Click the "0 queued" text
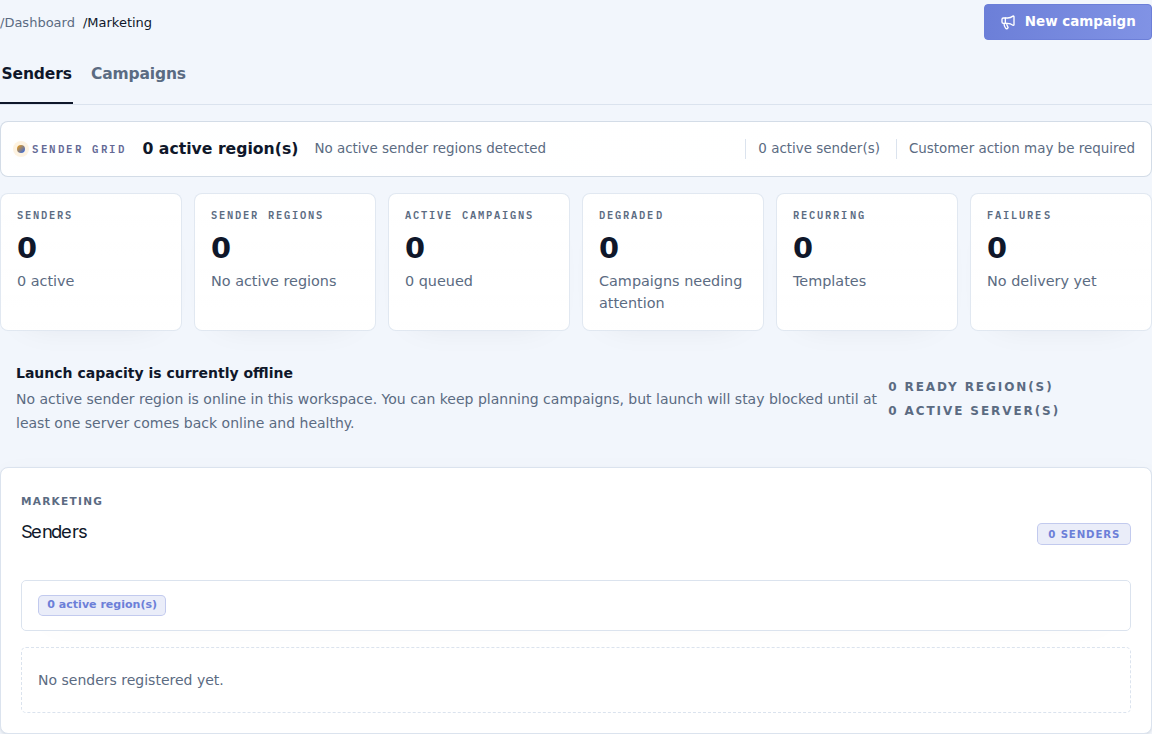Viewport: 1152px width, 734px height. pos(439,281)
